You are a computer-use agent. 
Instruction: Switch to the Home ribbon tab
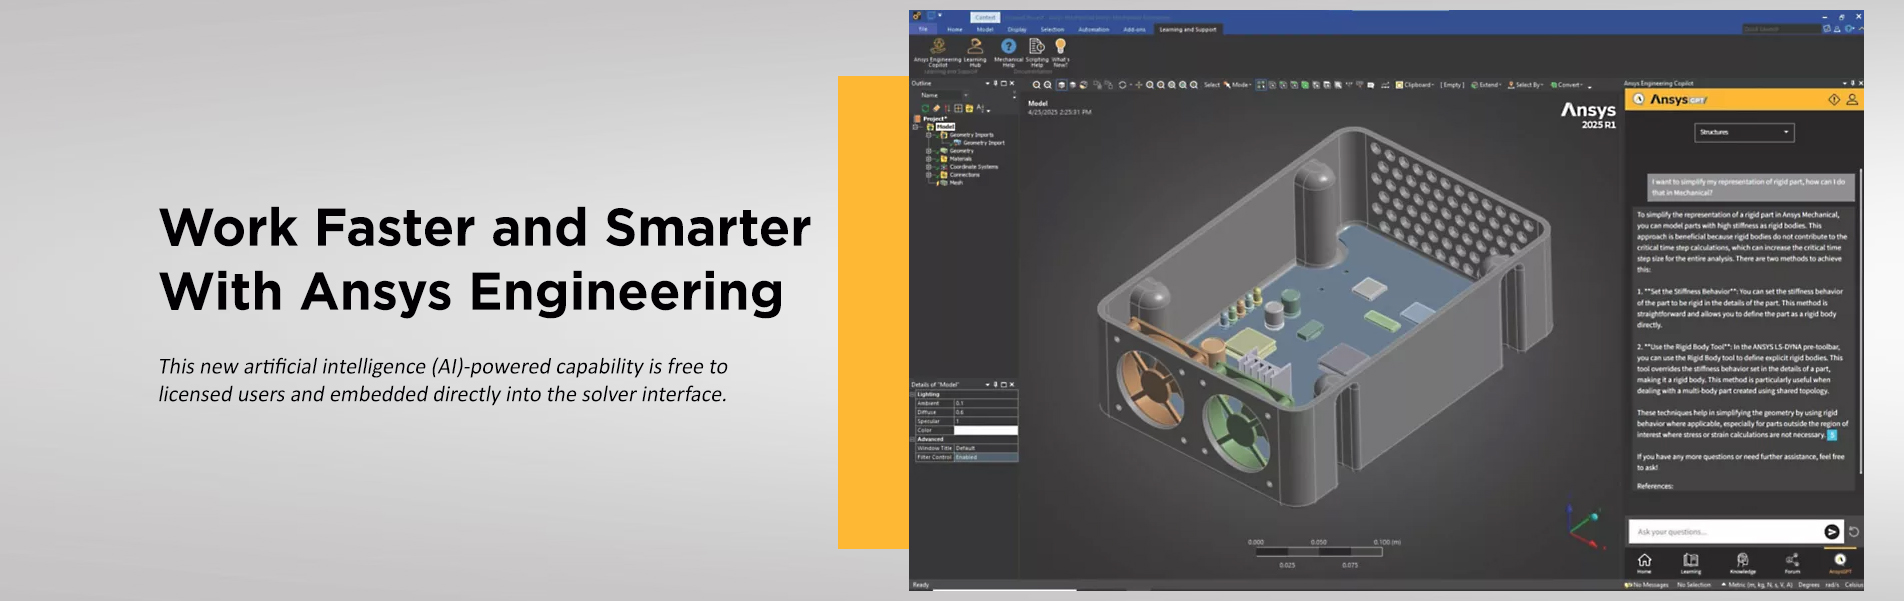tap(955, 30)
